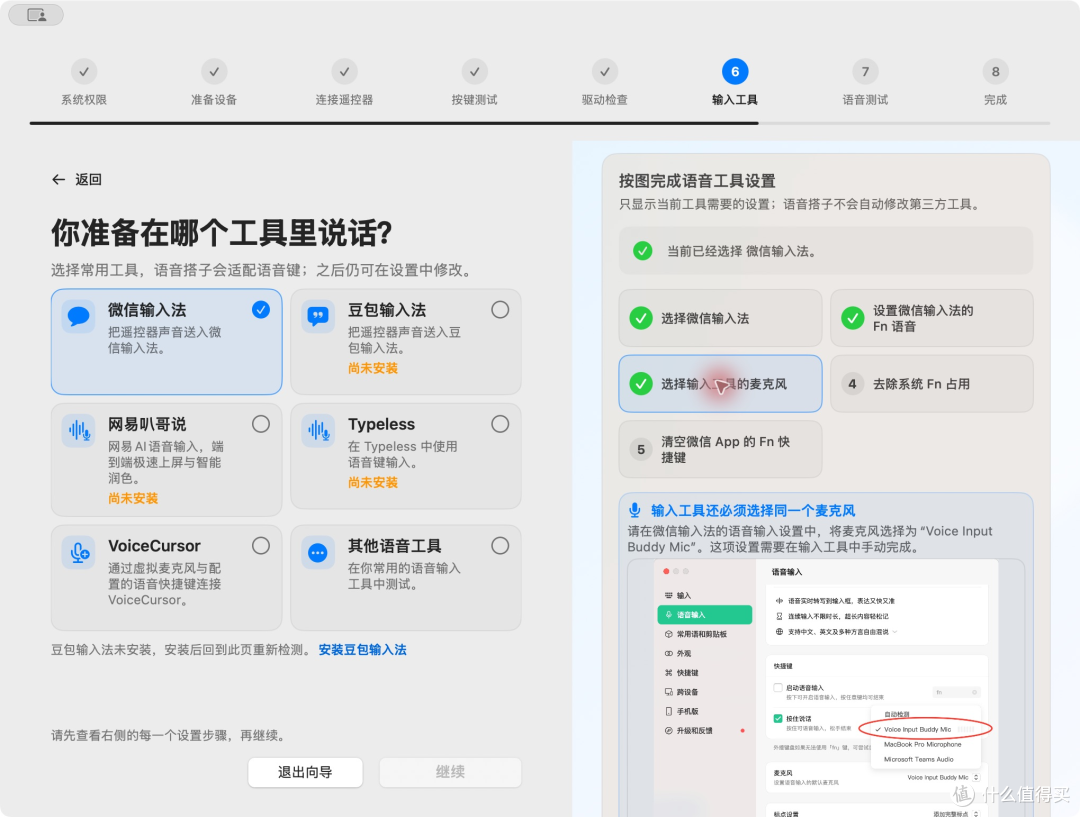
Task: Click blue microphone icon beside 输入工具还必须选择同一个麦克风
Action: point(634,510)
